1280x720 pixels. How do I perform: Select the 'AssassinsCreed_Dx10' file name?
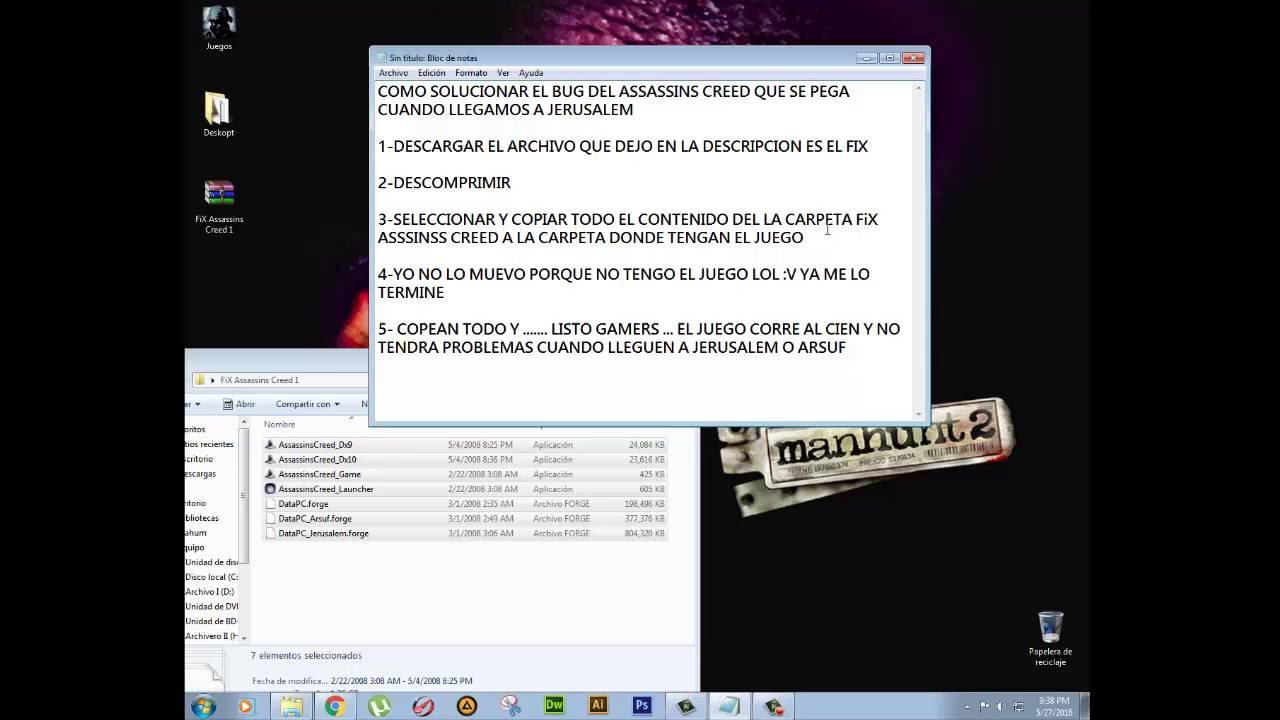point(317,460)
